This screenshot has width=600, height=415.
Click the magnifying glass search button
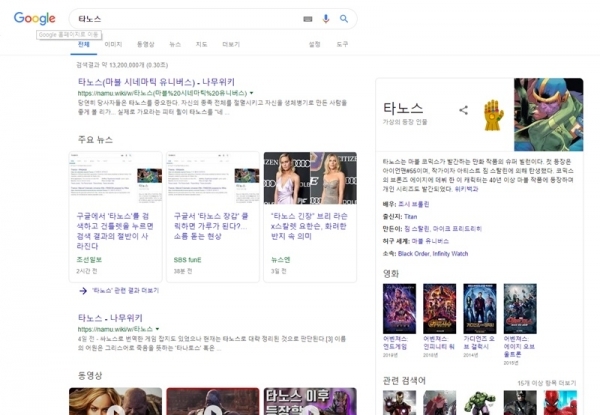tap(344, 19)
